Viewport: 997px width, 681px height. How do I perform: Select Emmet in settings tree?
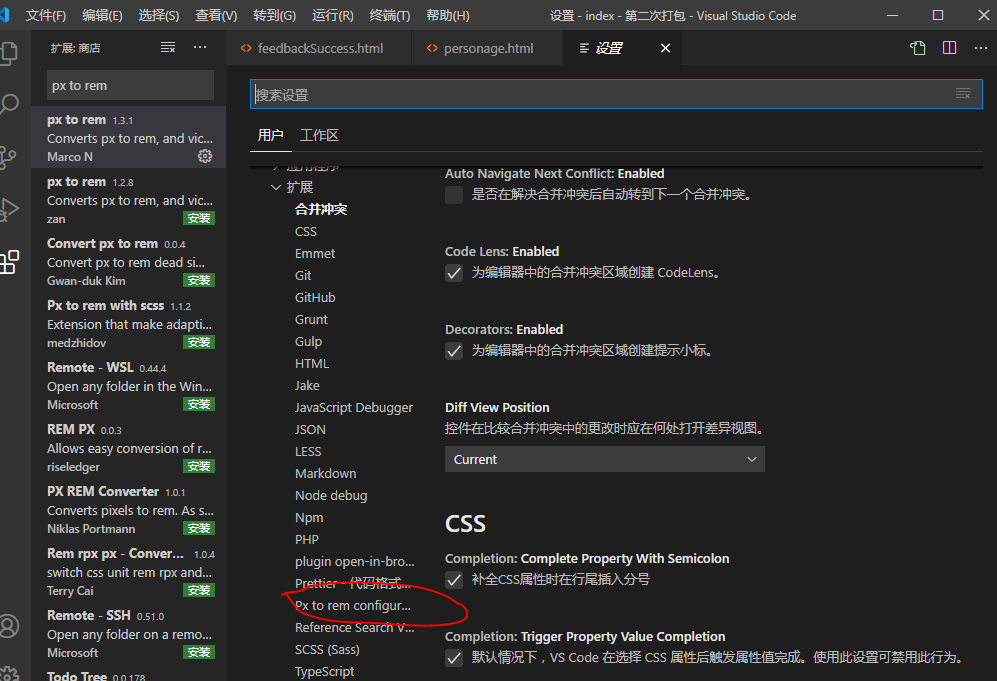pyautogui.click(x=315, y=253)
